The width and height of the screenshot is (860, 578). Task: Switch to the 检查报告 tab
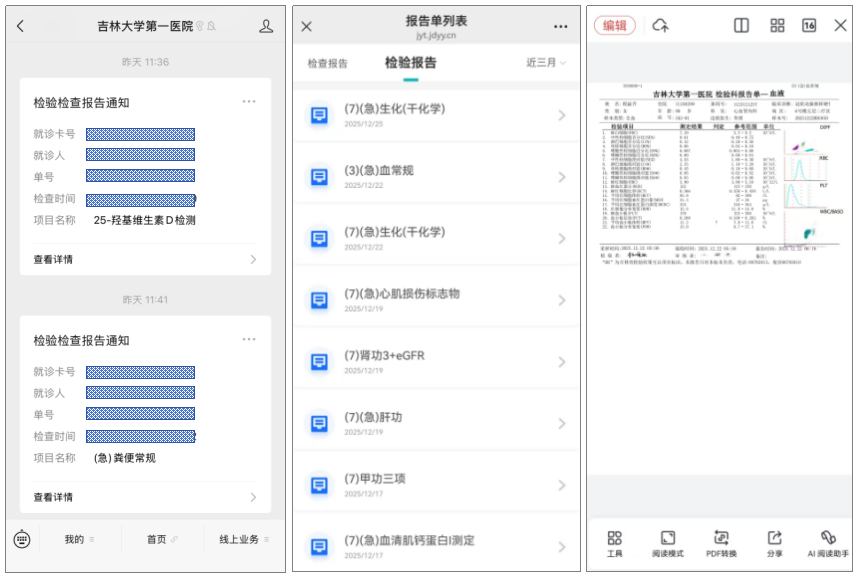coord(327,63)
